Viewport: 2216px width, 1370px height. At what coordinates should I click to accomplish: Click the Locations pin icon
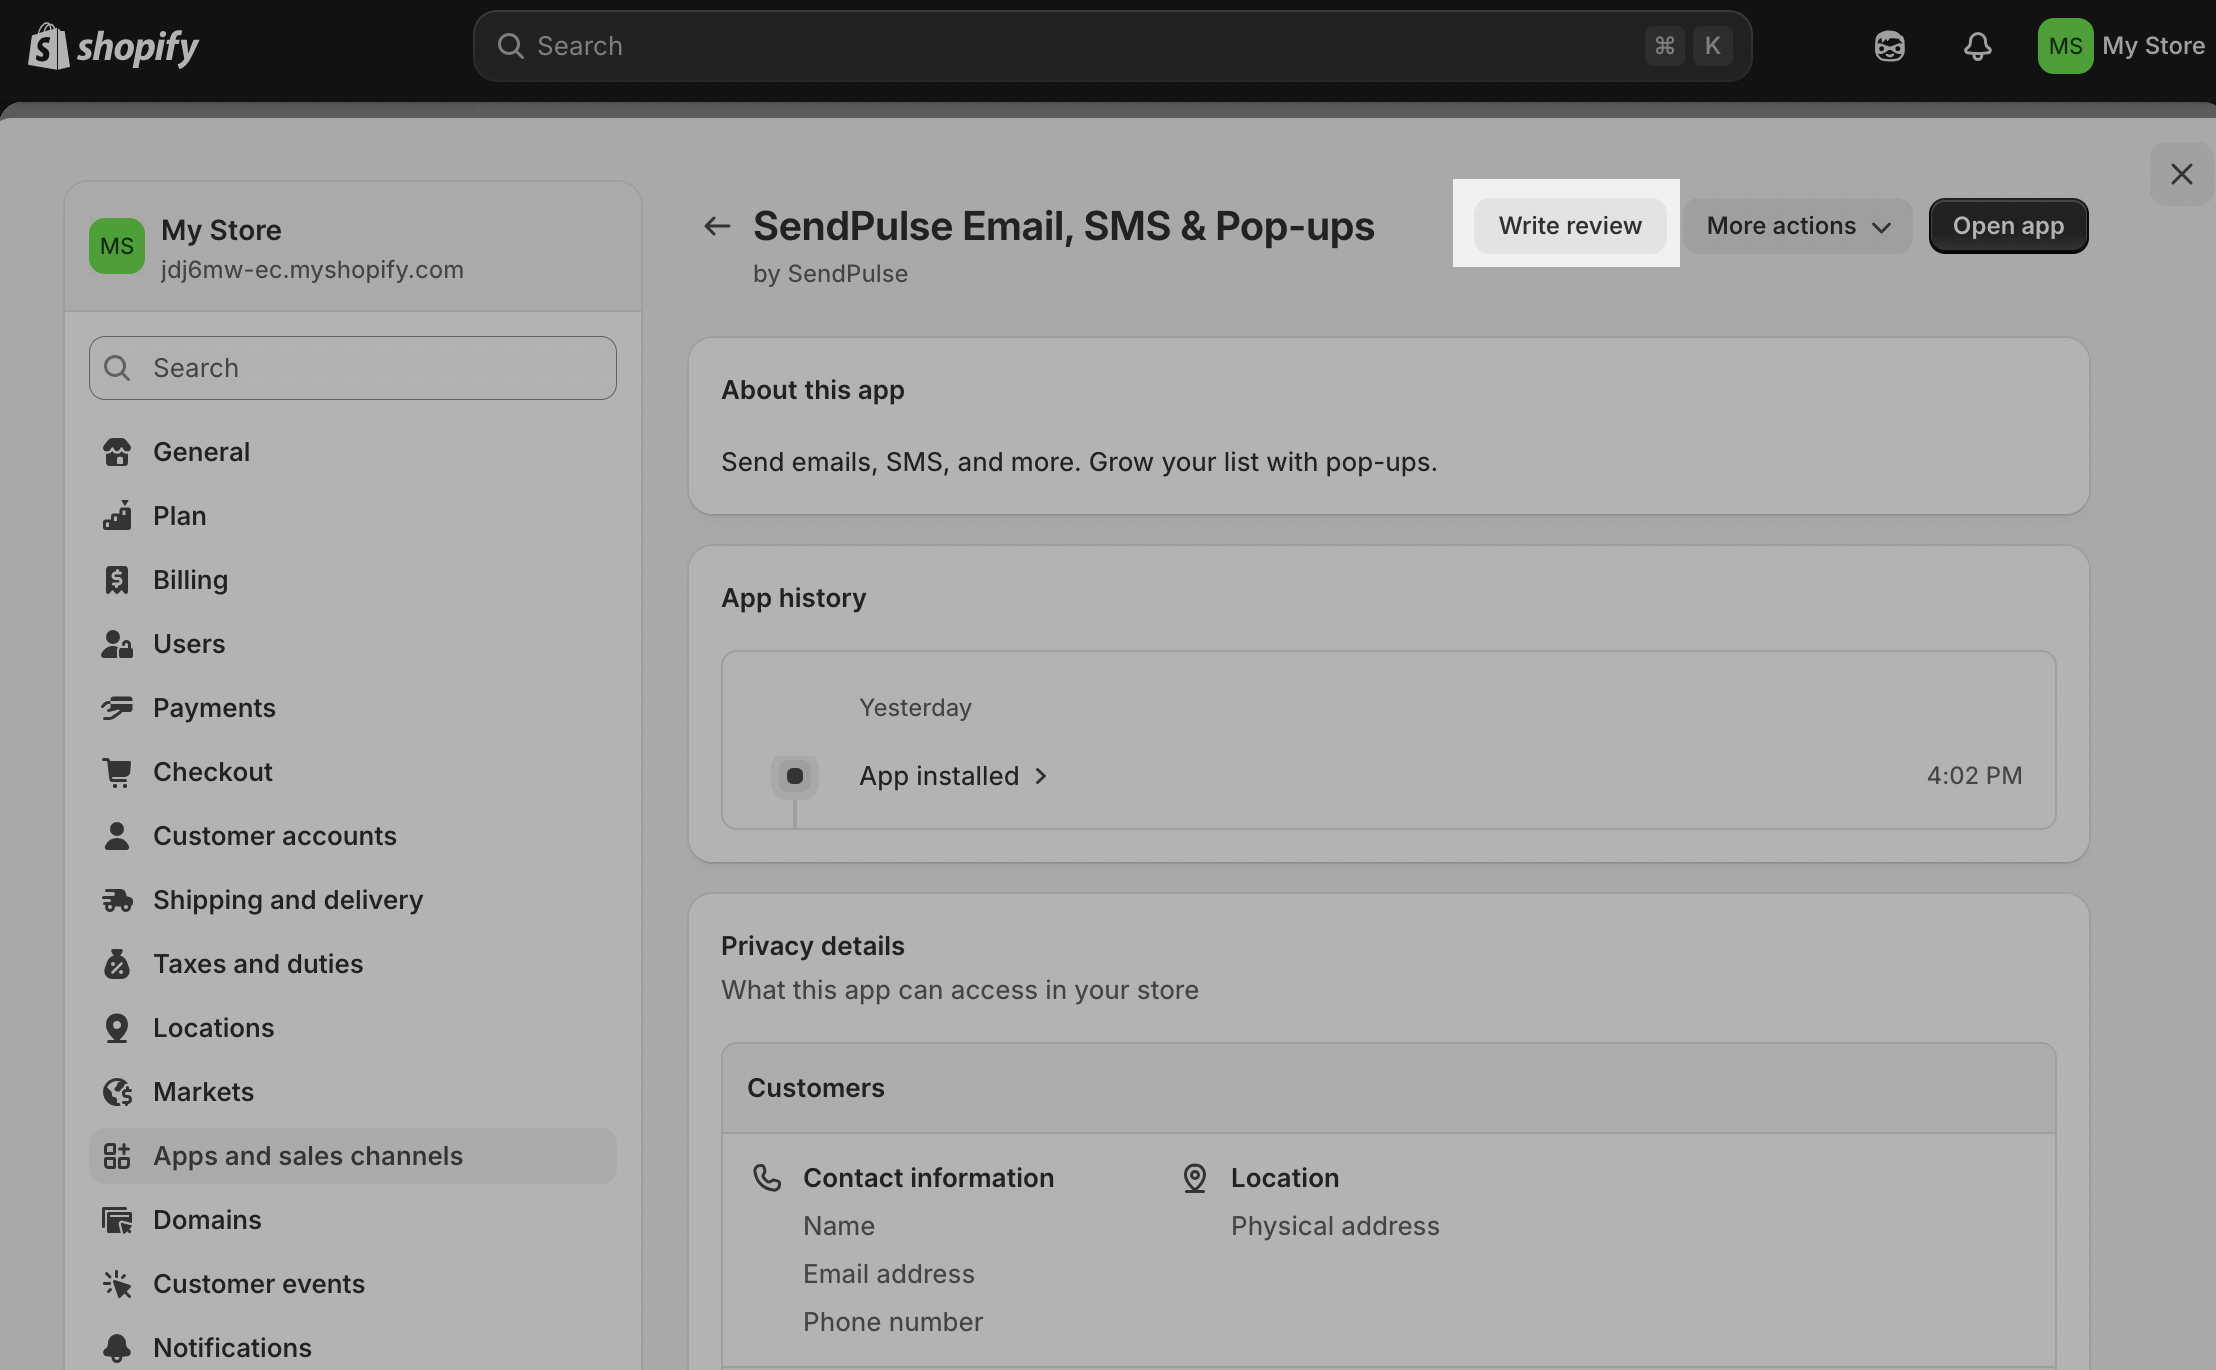pos(117,1028)
